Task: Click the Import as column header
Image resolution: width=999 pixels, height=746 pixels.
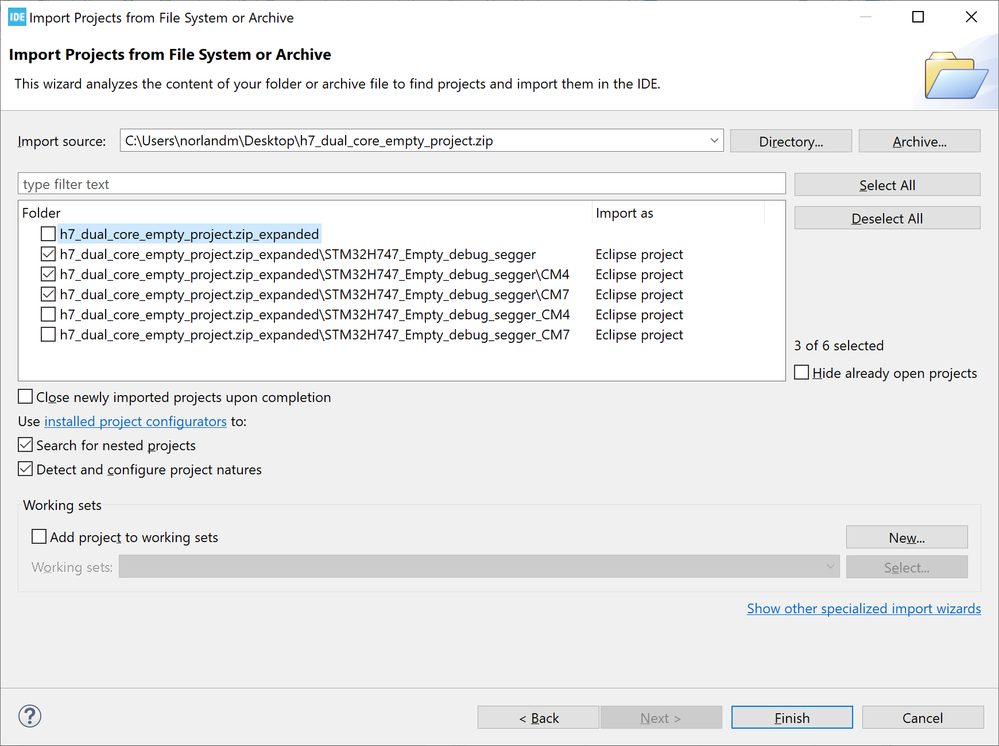Action: 678,213
